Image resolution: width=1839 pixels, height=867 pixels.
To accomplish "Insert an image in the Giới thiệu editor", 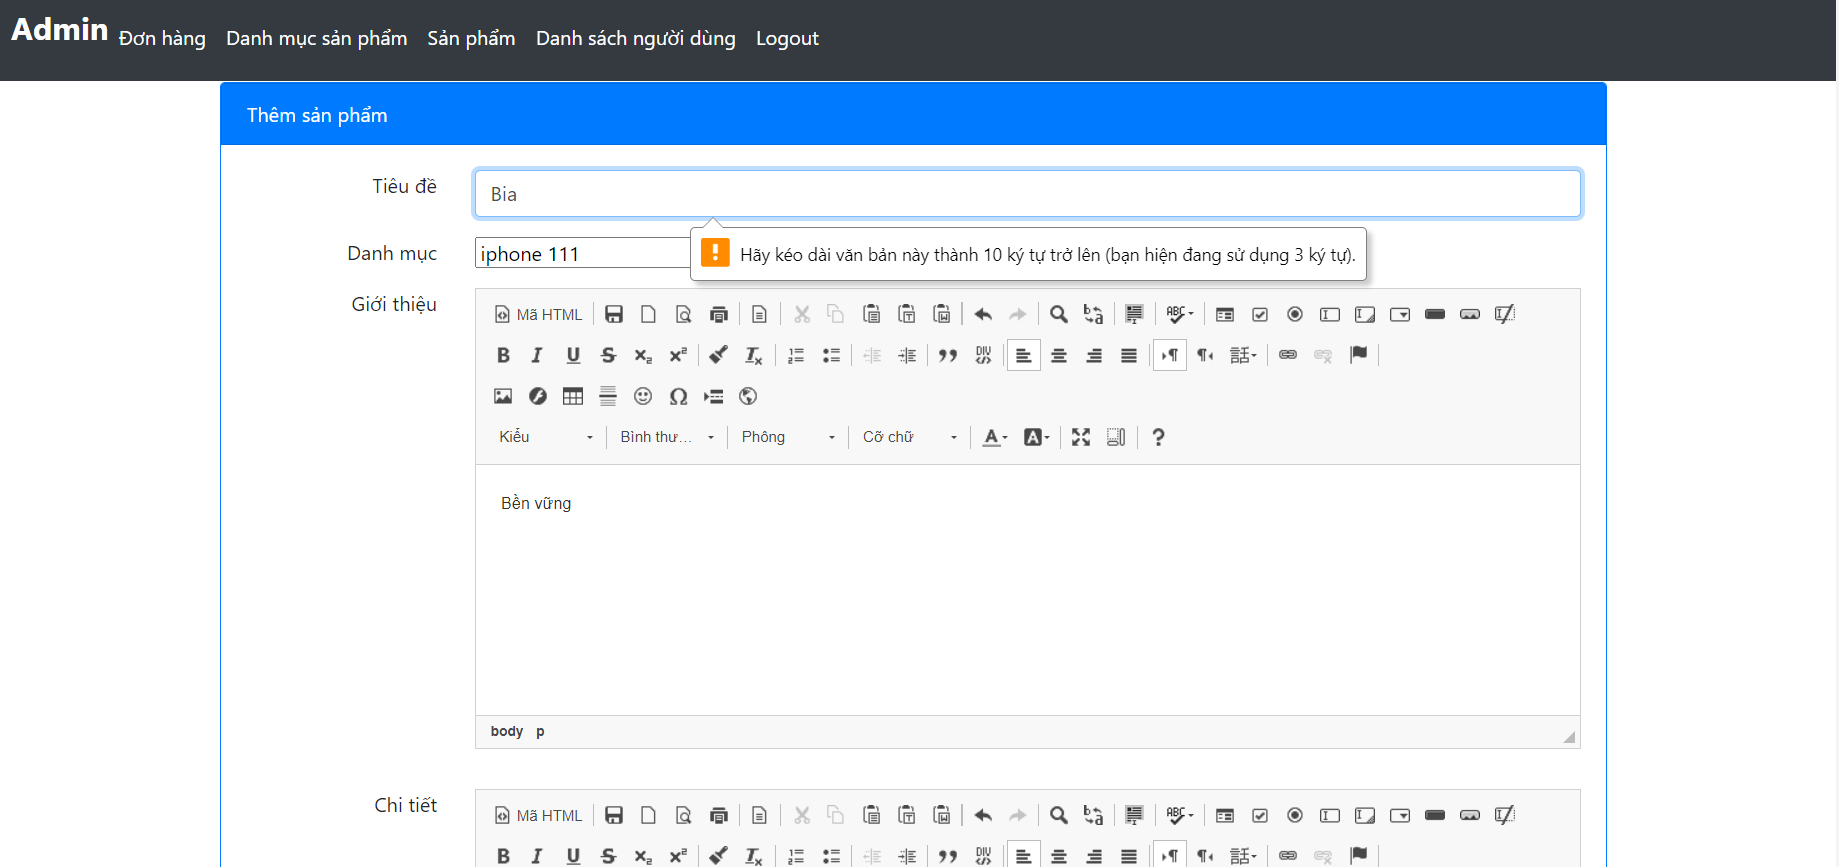I will click(x=503, y=397).
